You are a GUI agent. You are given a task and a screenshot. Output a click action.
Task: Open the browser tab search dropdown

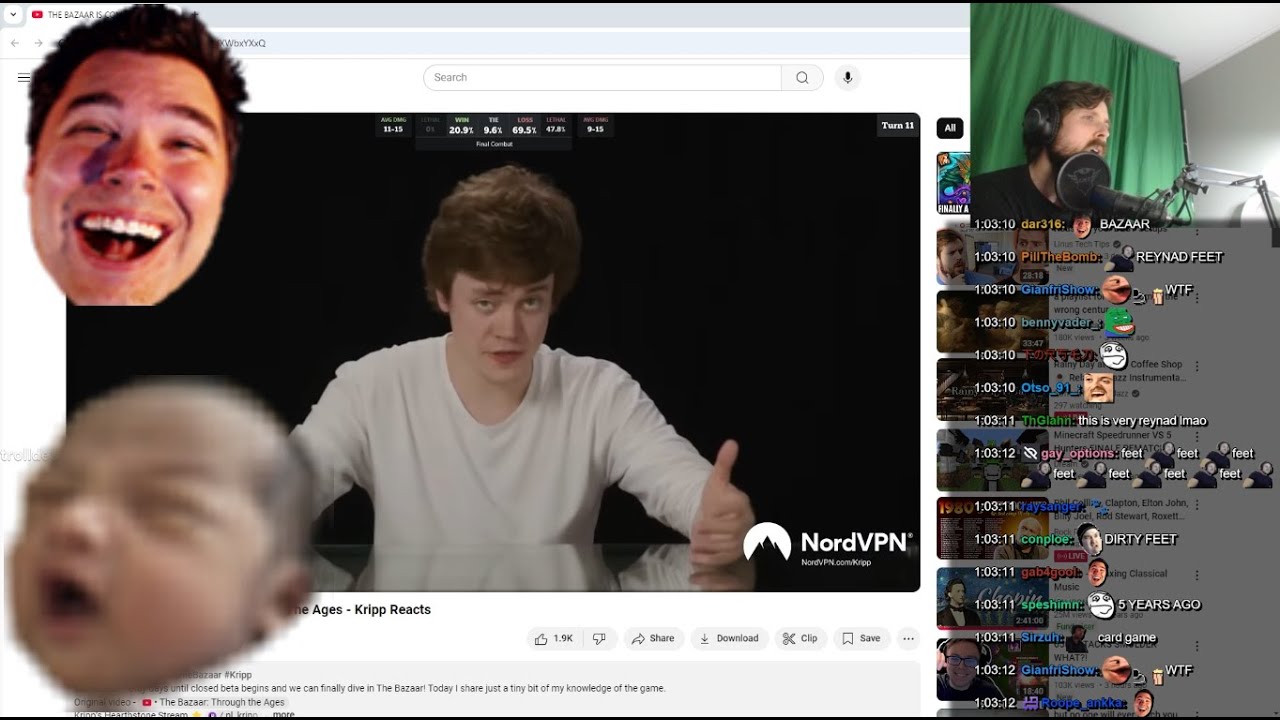(x=13, y=14)
